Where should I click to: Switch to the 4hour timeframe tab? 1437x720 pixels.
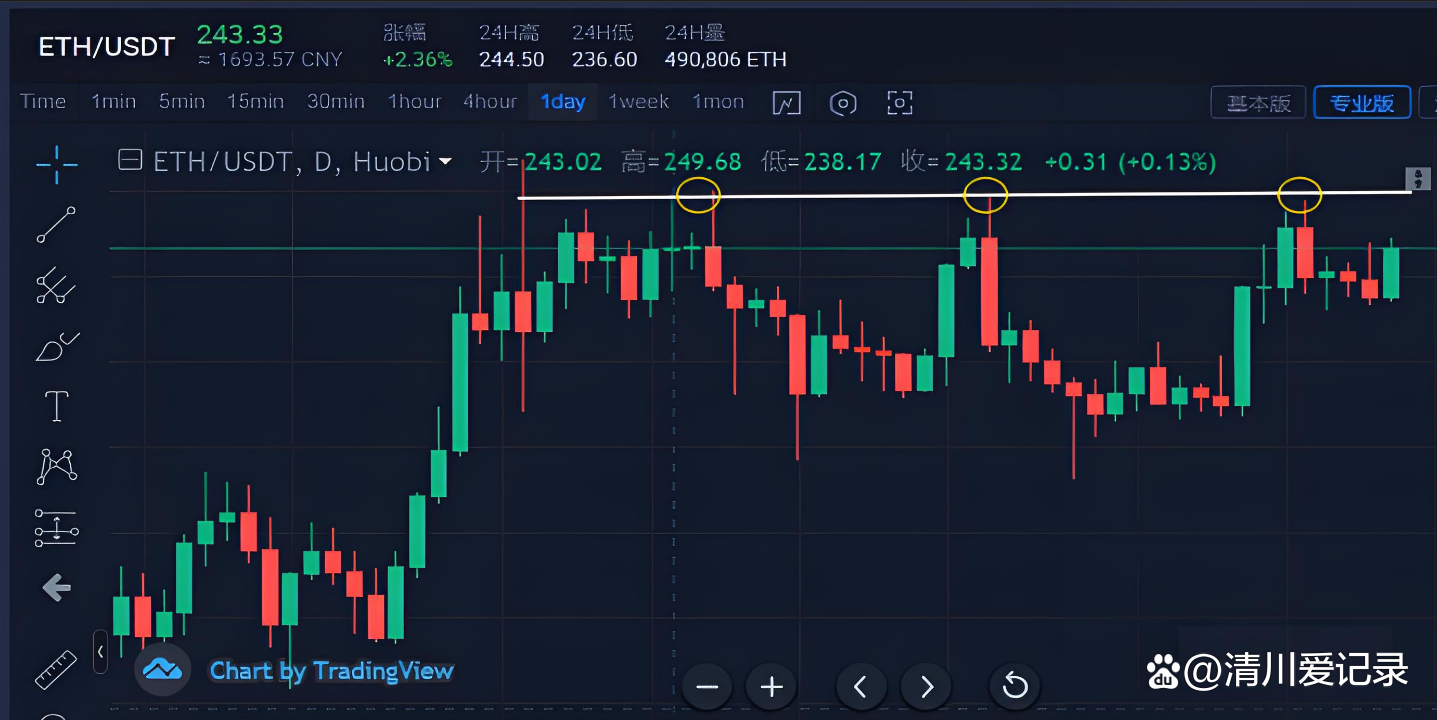pos(489,101)
